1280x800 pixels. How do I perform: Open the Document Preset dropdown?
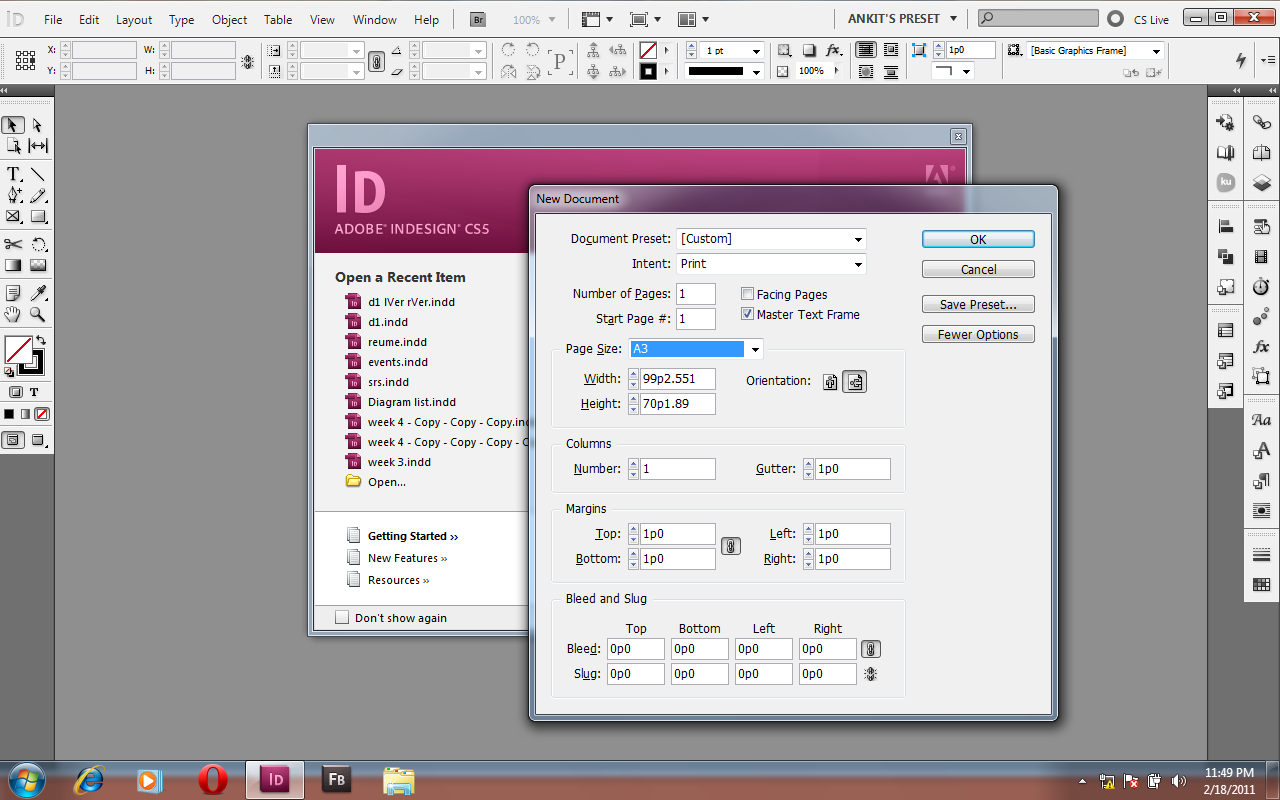tap(771, 239)
